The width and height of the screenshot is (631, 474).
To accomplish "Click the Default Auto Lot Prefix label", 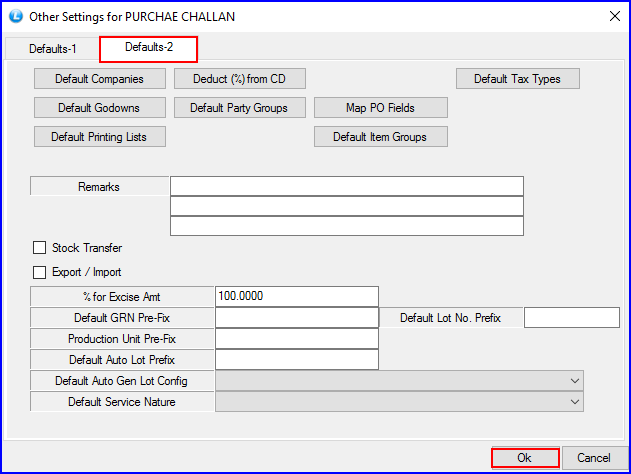I will (x=122, y=360).
